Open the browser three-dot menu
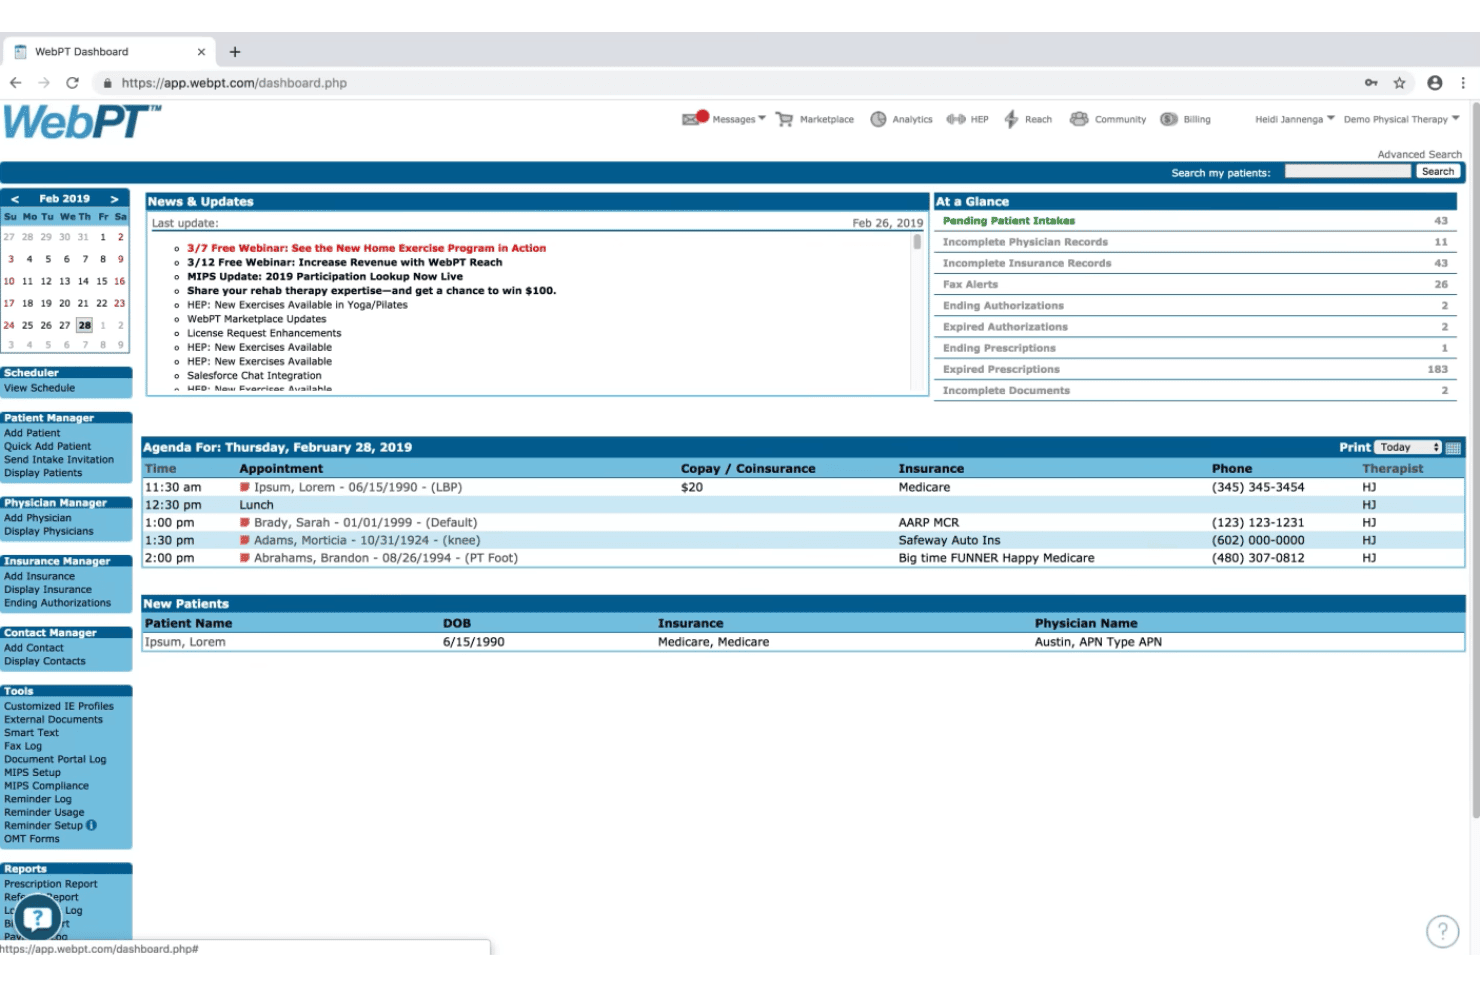Image resolution: width=1480 pixels, height=987 pixels. coord(1463,83)
